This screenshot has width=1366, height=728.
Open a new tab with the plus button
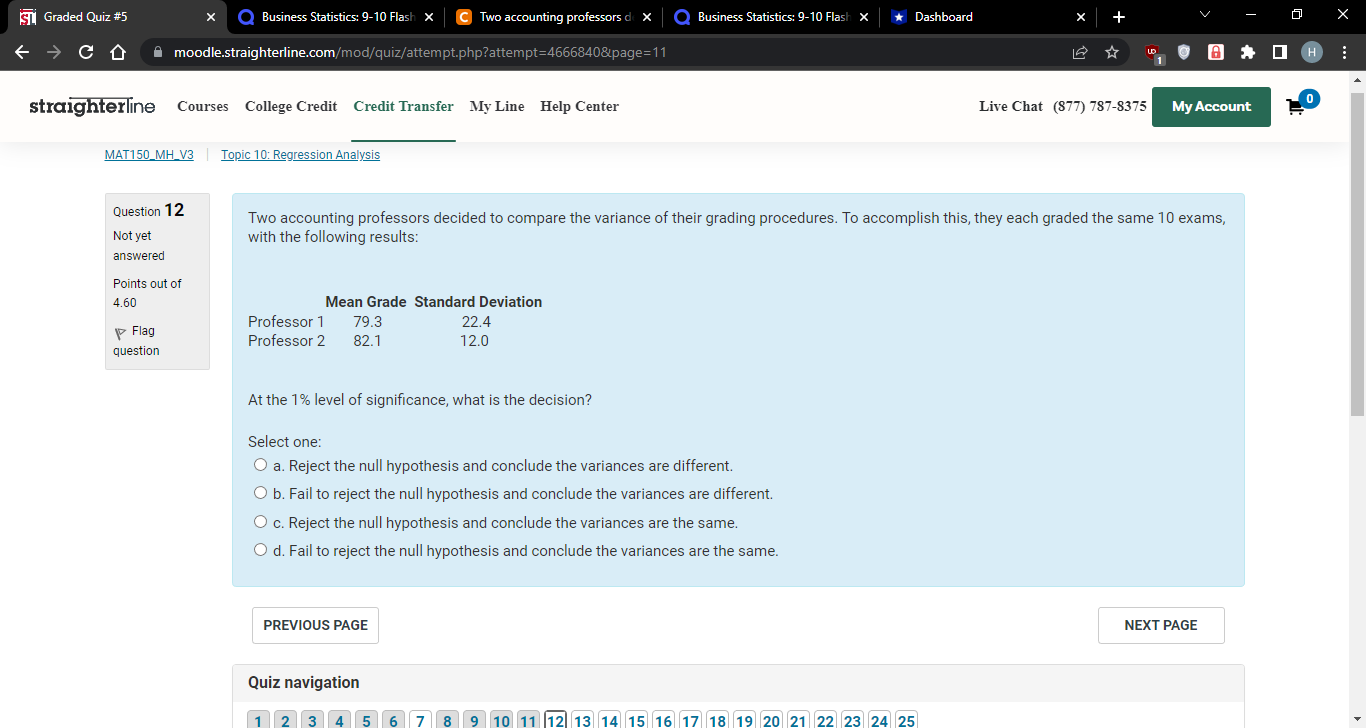[x=1118, y=17]
